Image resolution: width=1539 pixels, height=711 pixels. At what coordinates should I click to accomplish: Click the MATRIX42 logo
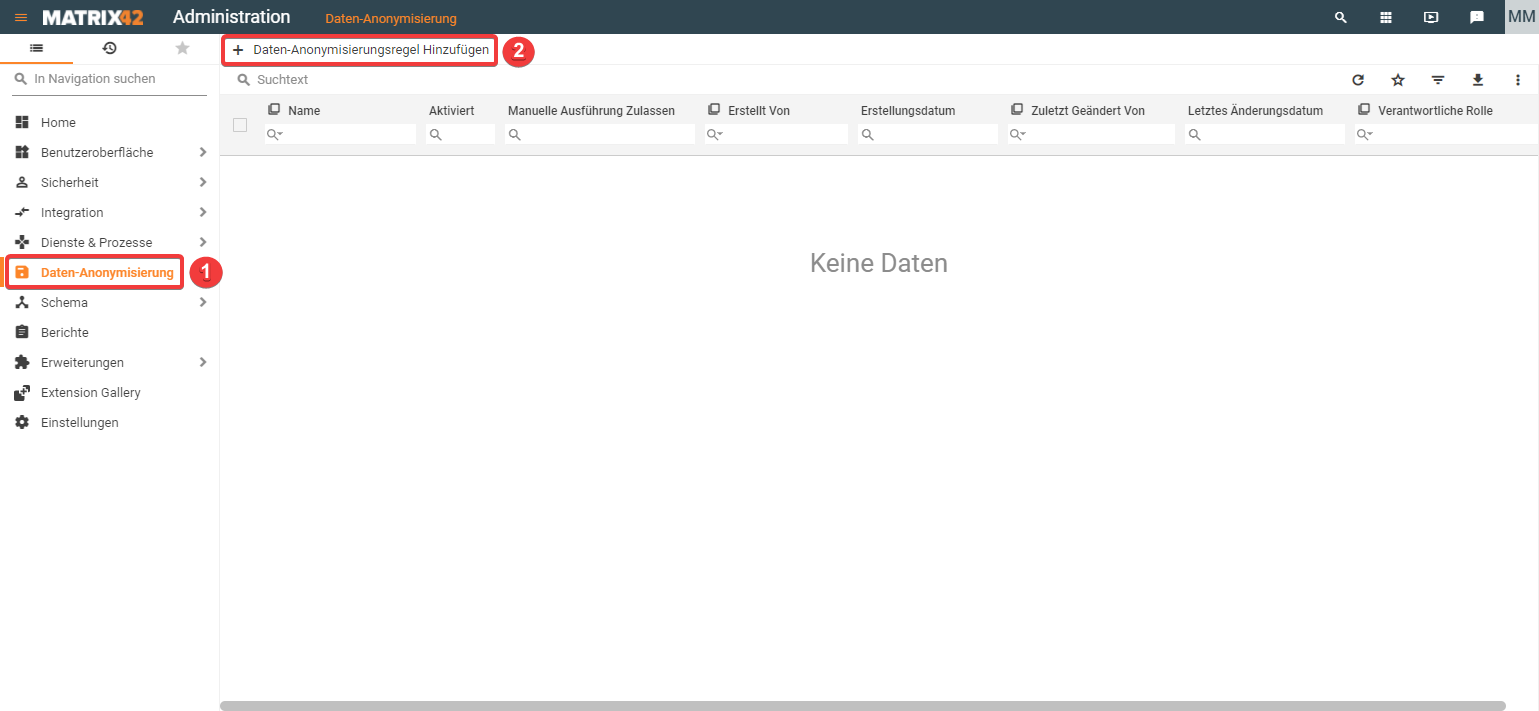93,17
